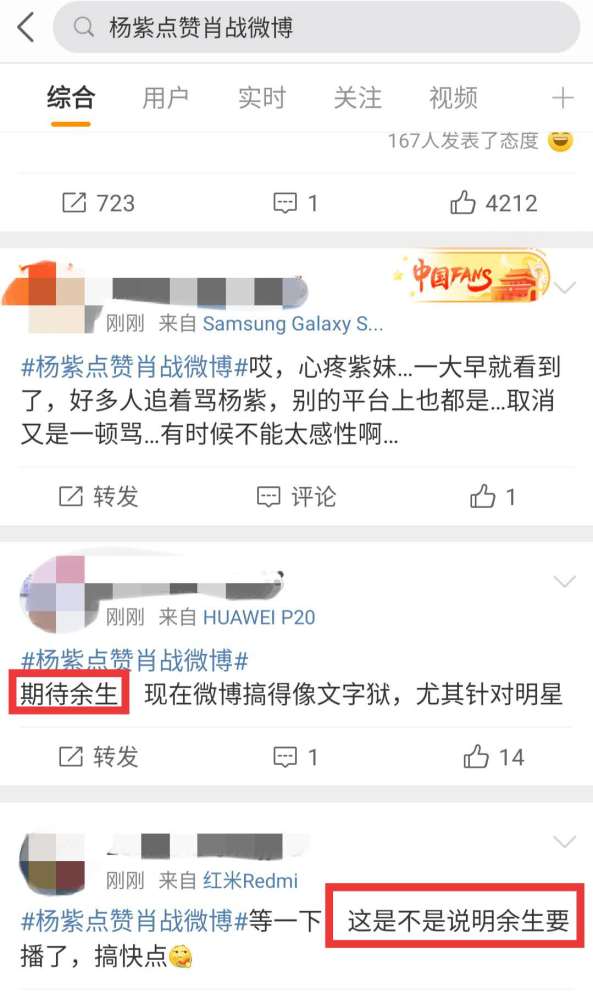Open the #杨紫点赞肖战微博# hashtag in the Samsung Galaxy post
The image size is (593, 1000).
click(135, 367)
